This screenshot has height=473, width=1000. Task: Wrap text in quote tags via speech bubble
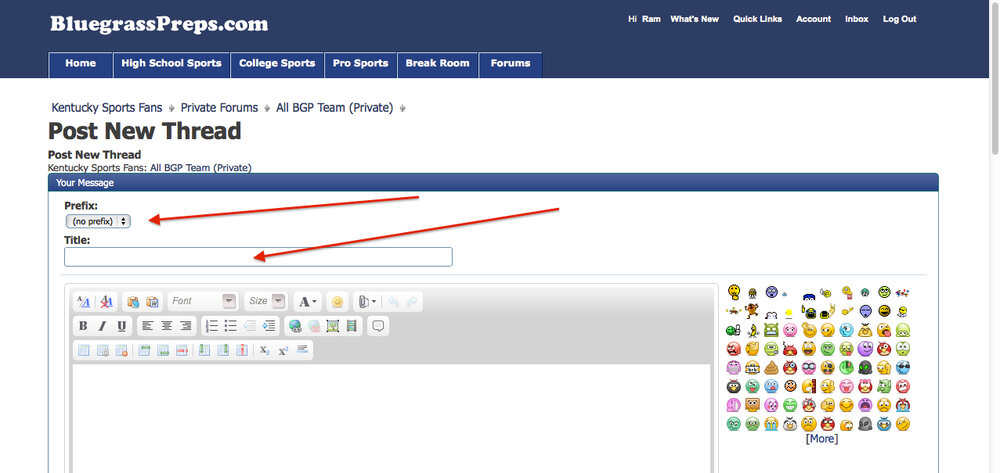378,326
